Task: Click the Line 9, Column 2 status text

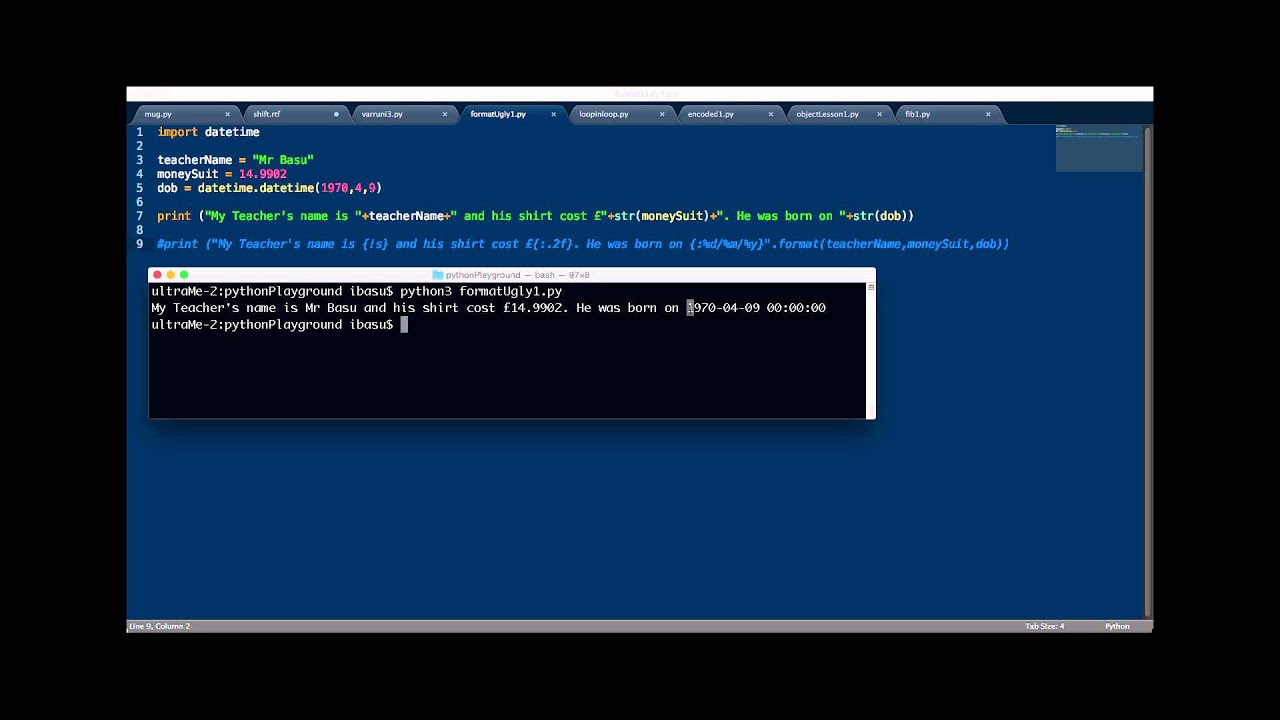Action: [x=160, y=626]
